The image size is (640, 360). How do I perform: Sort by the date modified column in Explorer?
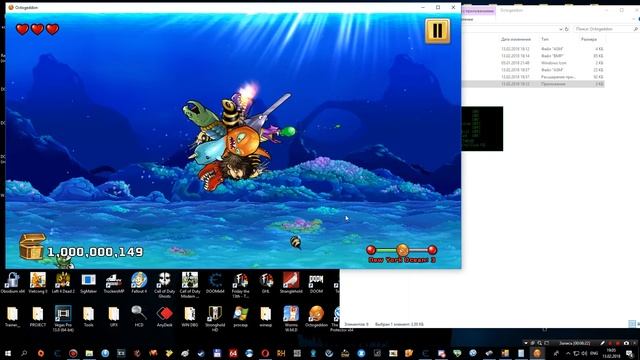tap(516, 39)
